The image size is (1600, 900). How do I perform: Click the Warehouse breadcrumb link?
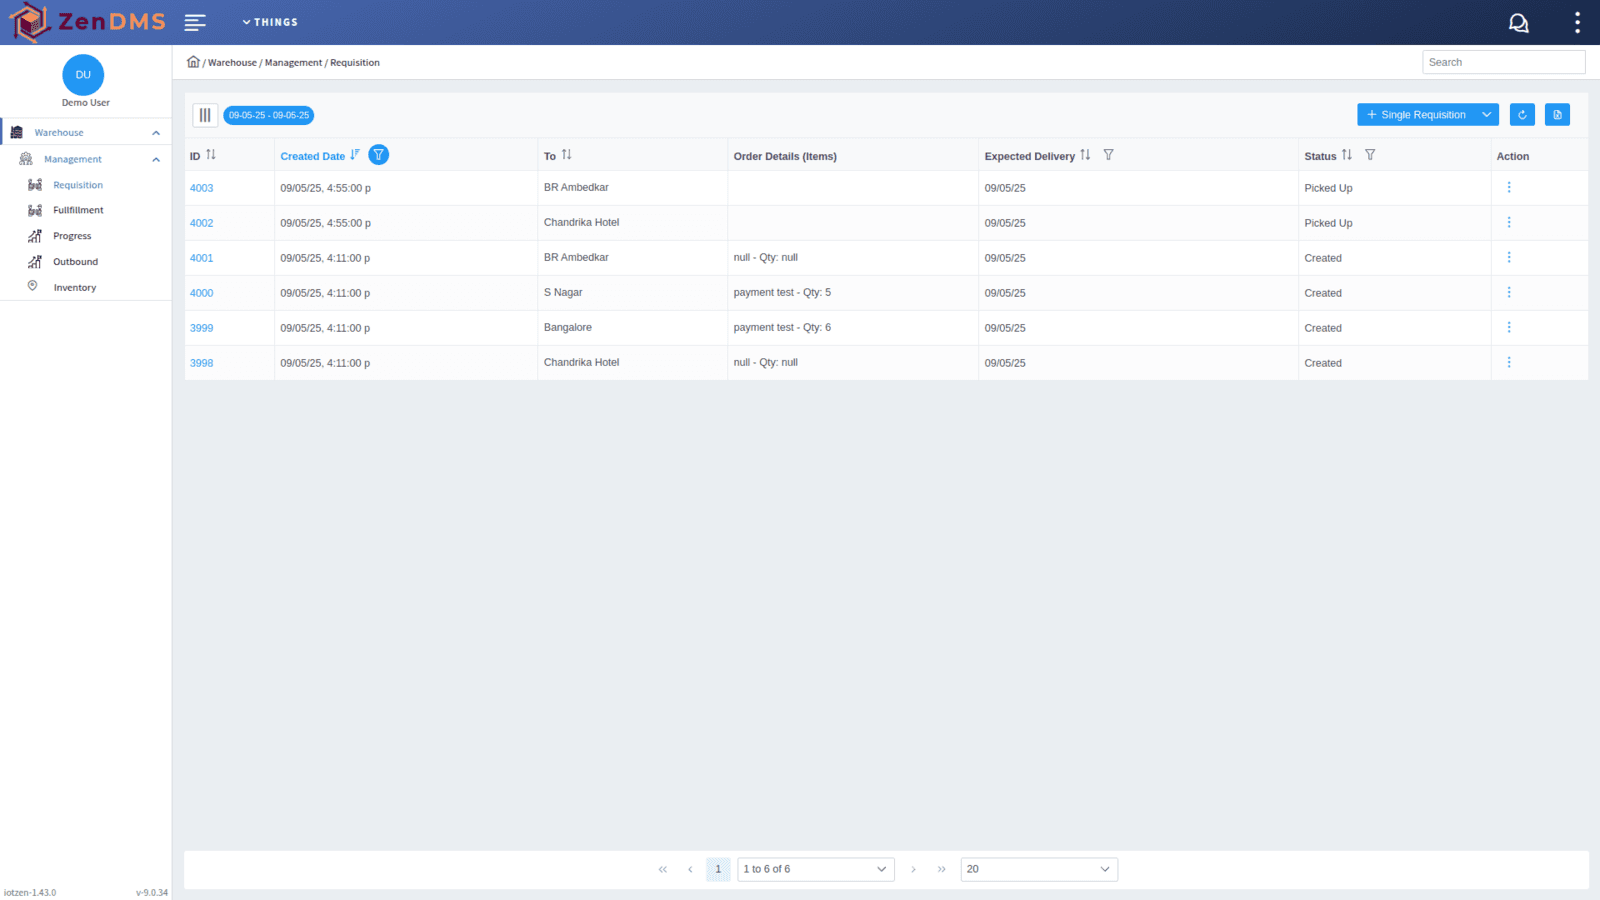[232, 62]
